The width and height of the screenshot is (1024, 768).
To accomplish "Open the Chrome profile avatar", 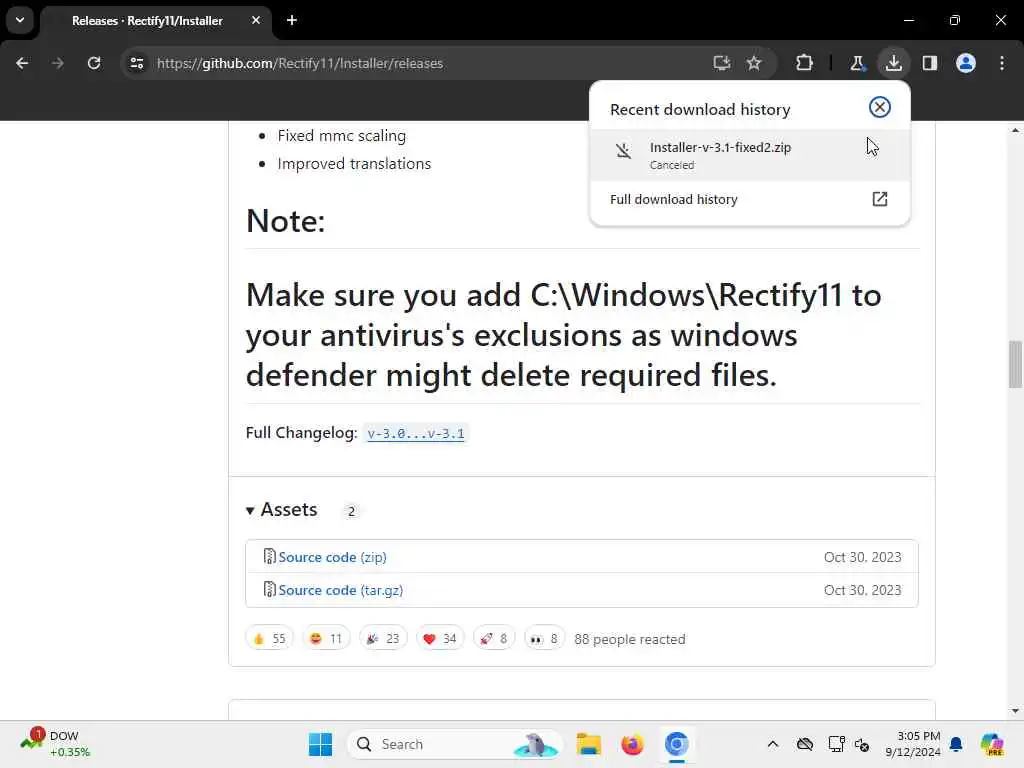I will (966, 63).
